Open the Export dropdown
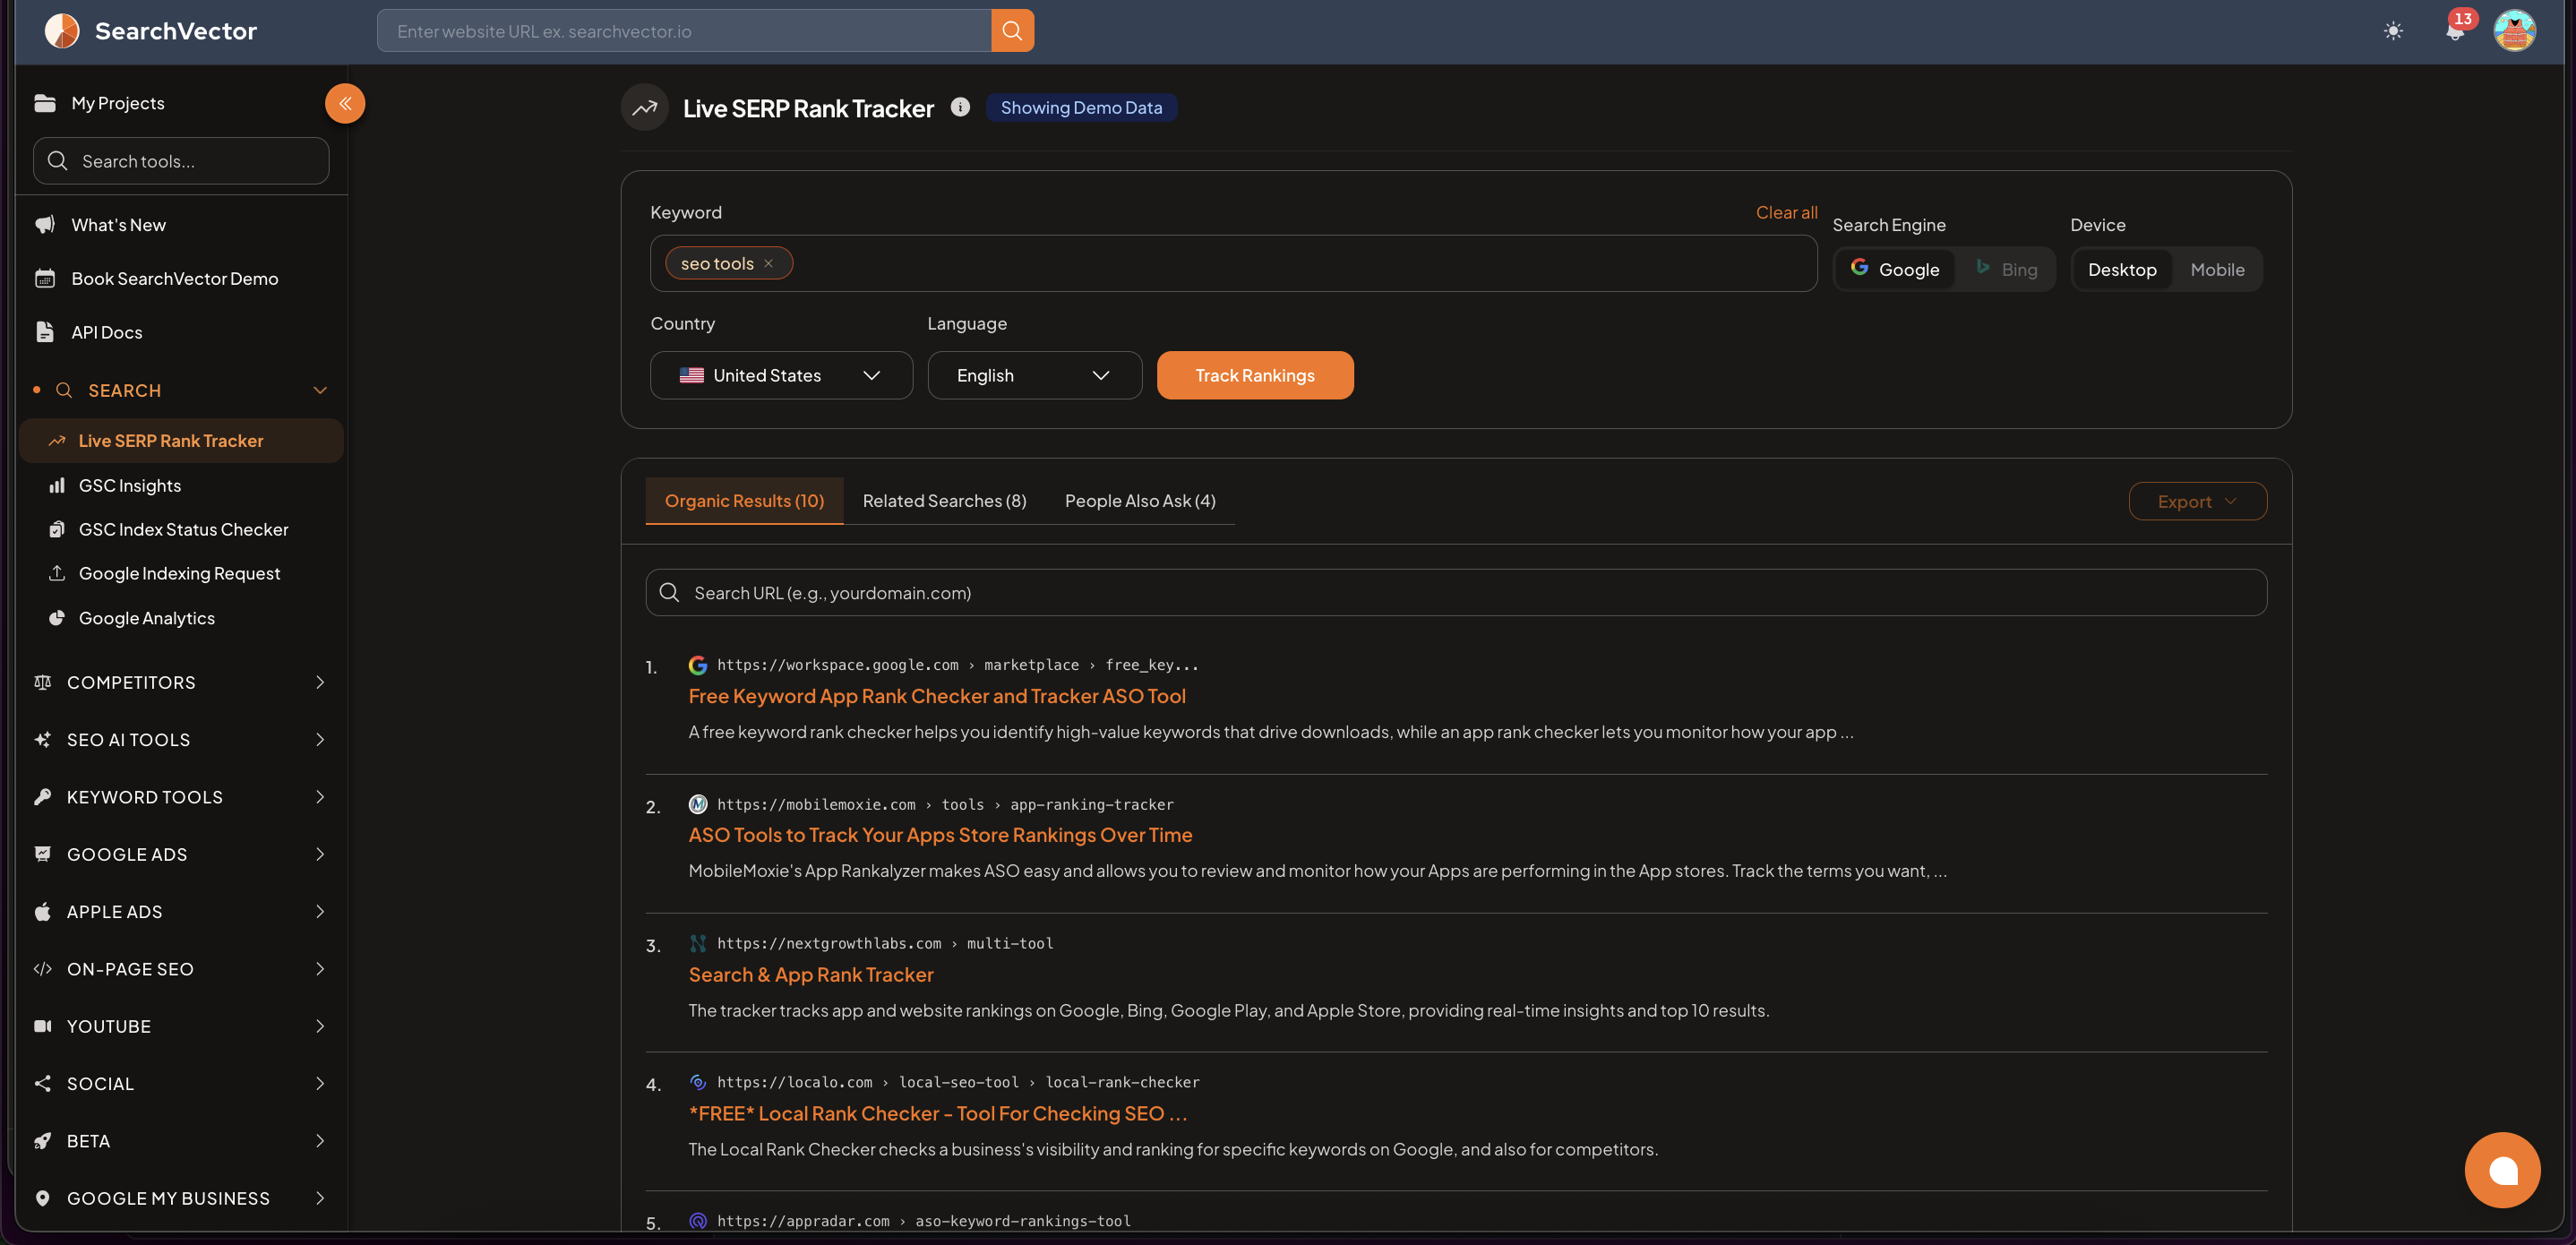This screenshot has width=2576, height=1245. pos(2197,501)
